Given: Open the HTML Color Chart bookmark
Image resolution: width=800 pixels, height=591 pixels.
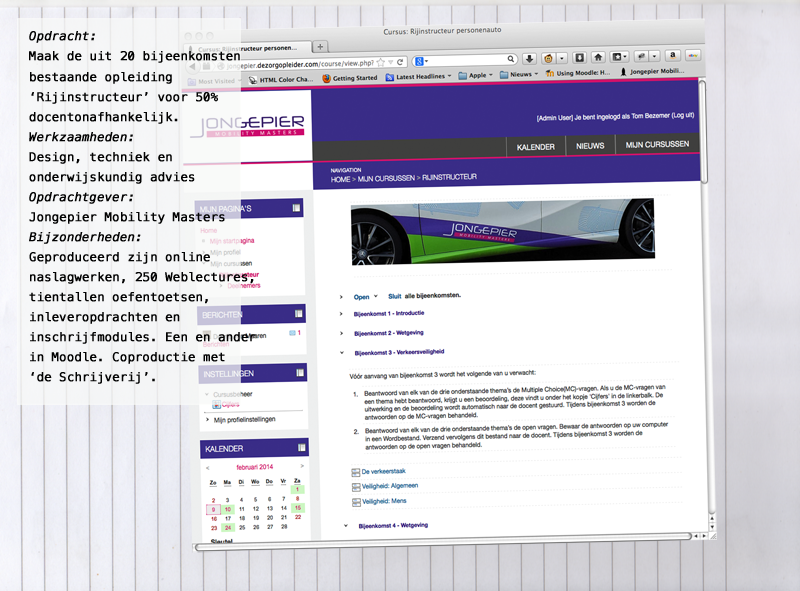Looking at the screenshot, I should 281,80.
